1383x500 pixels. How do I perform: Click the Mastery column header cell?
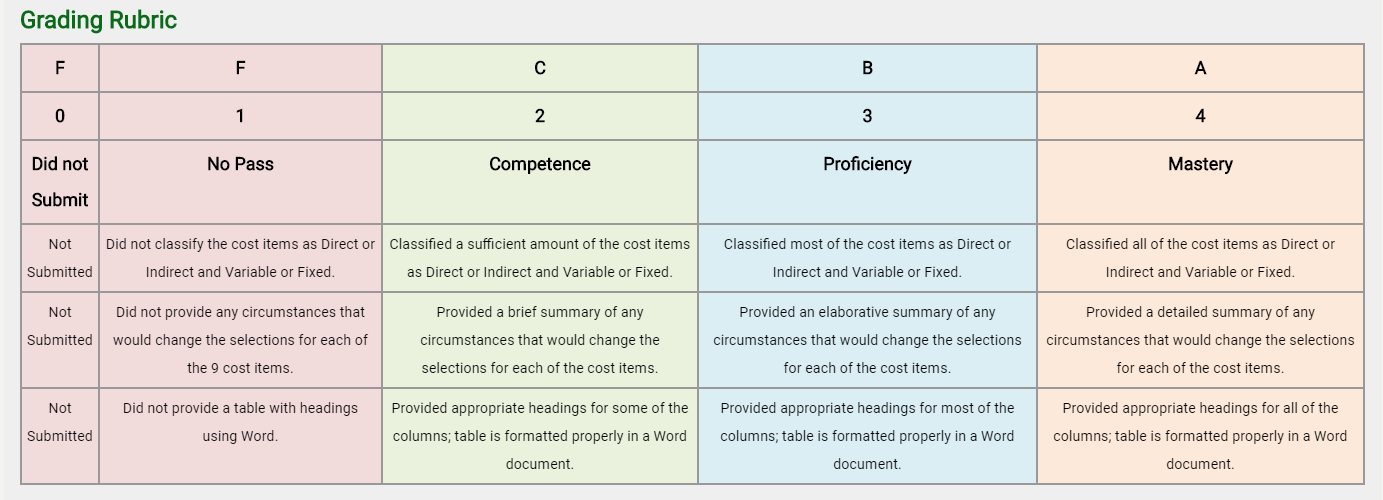(x=1200, y=182)
